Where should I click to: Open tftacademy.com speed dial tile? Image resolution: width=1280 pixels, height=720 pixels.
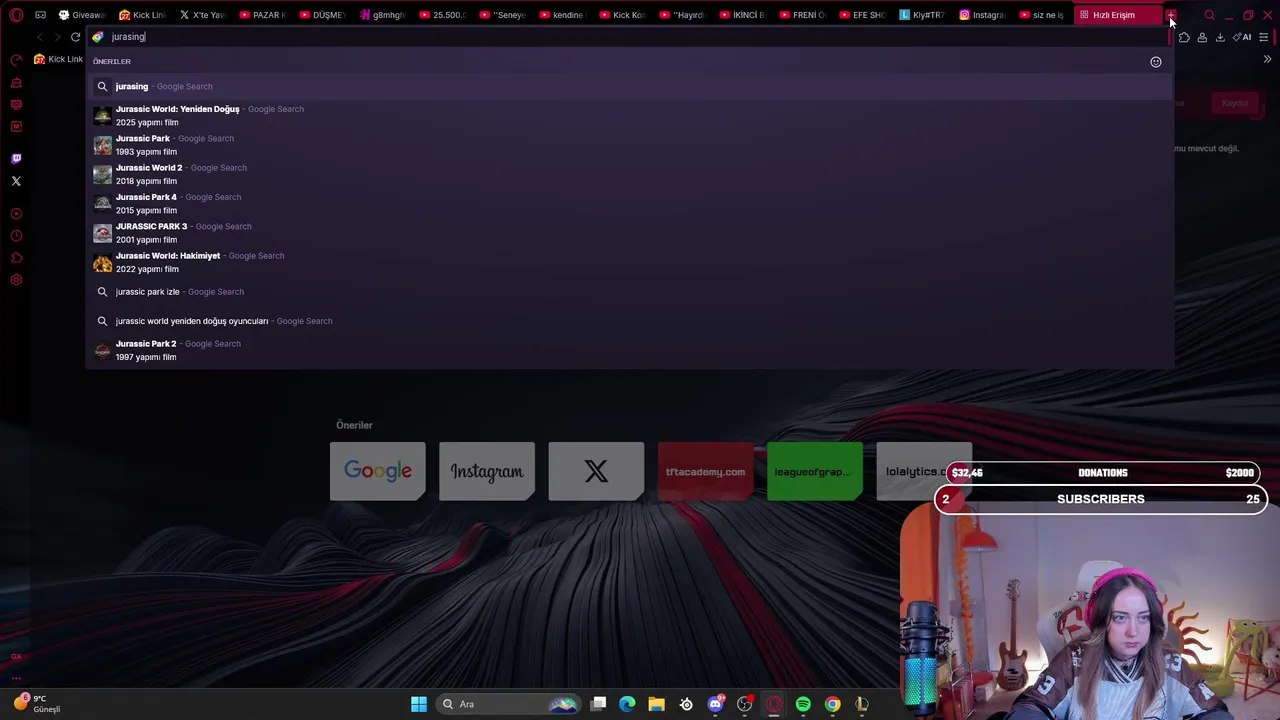706,471
